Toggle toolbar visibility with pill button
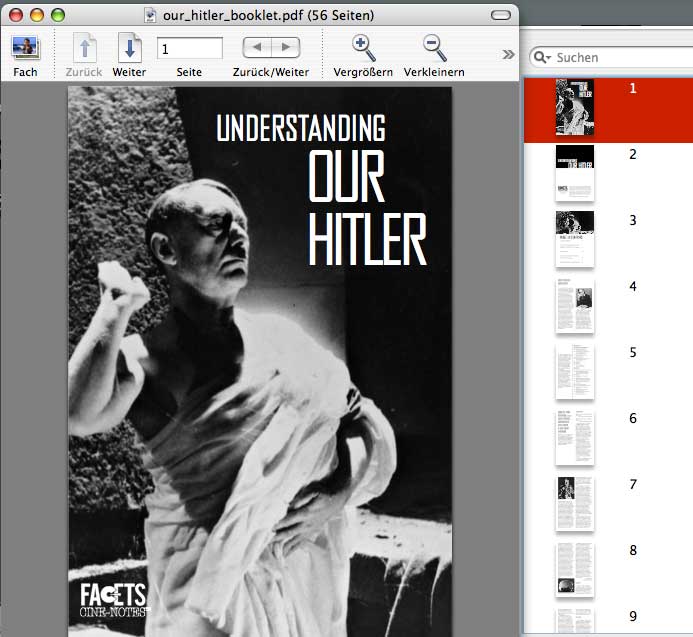 (500, 15)
